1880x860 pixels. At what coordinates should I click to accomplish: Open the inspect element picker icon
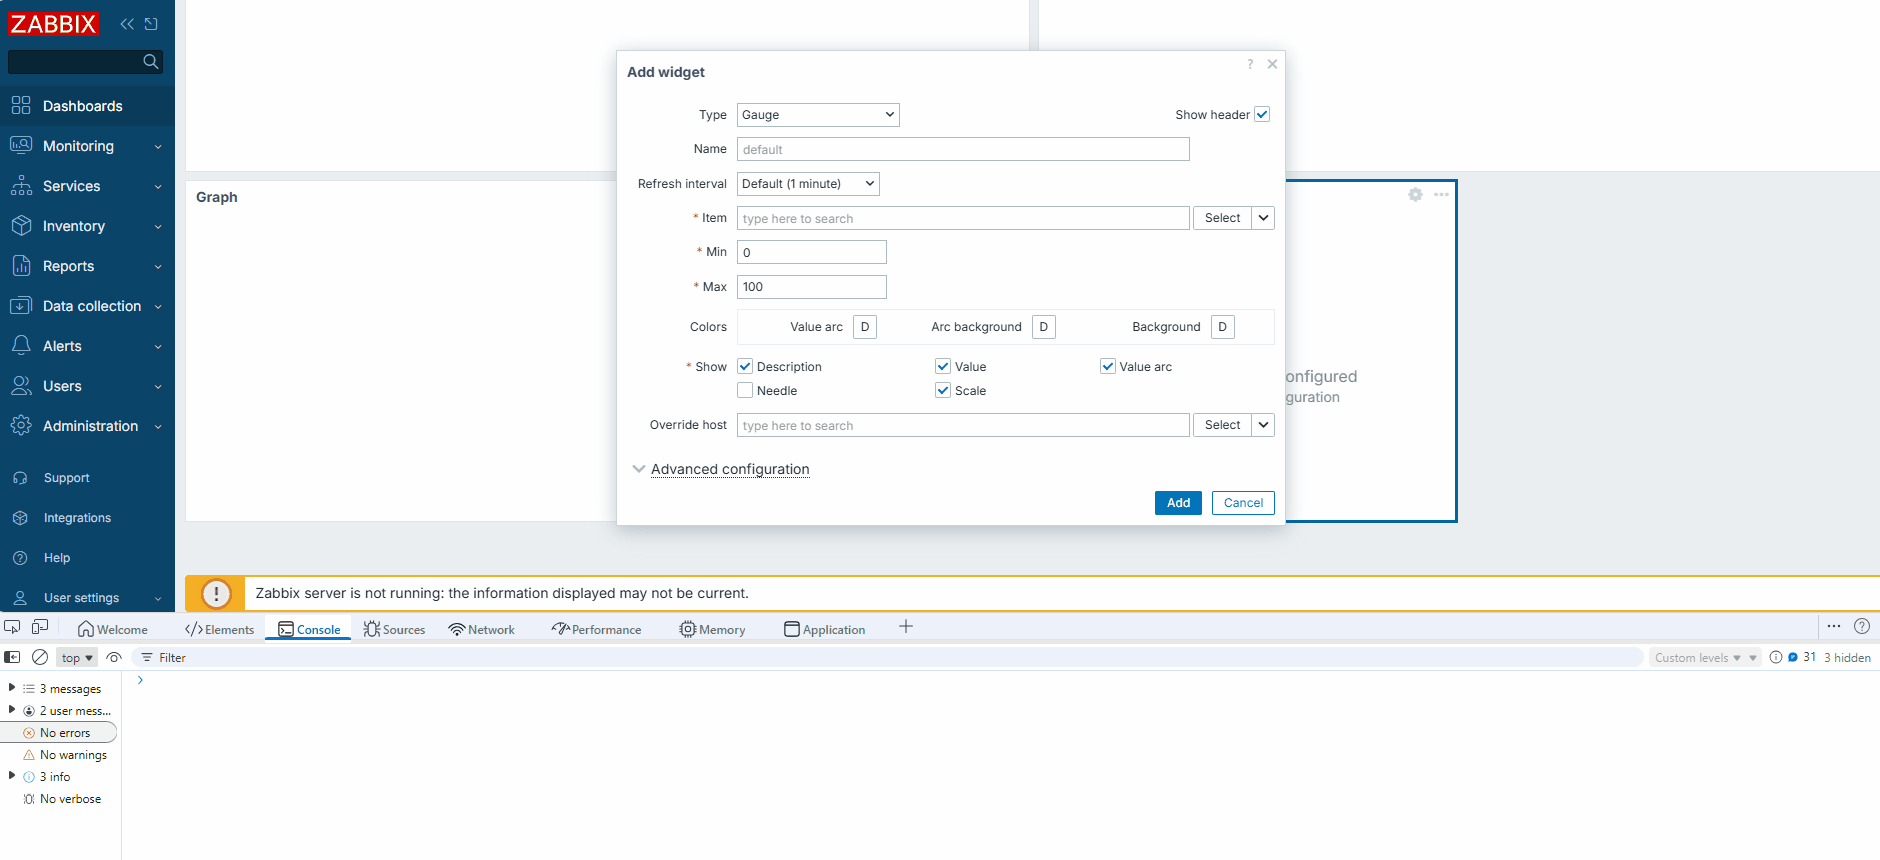pos(12,627)
